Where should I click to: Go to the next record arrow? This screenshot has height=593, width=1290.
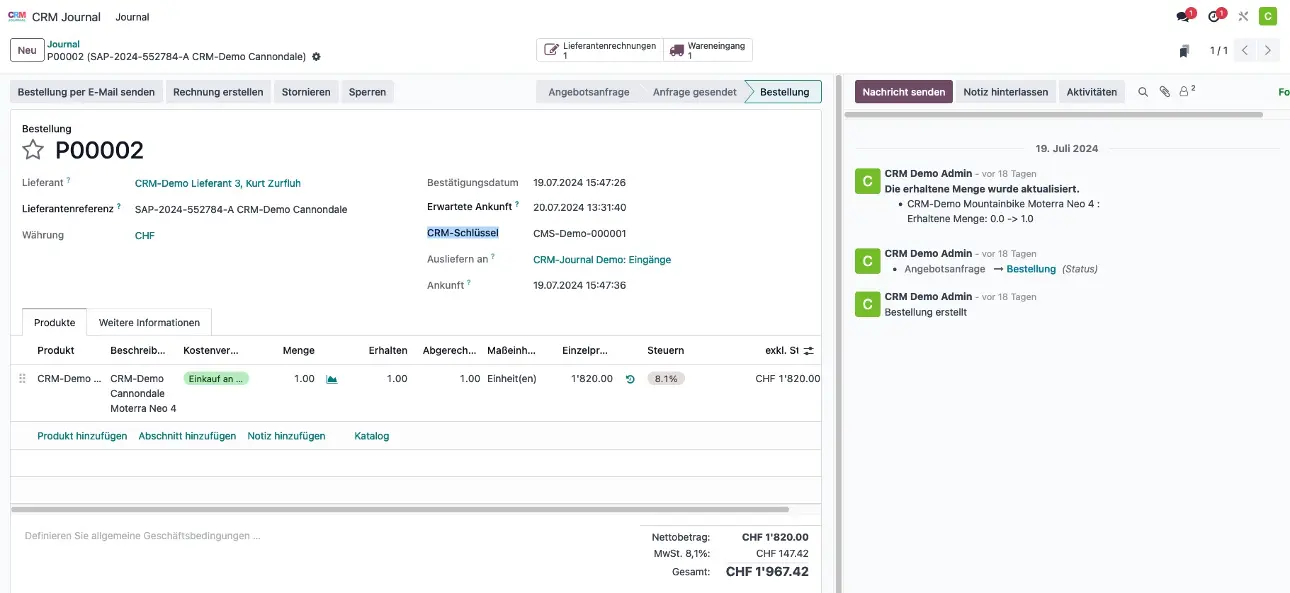click(1269, 50)
